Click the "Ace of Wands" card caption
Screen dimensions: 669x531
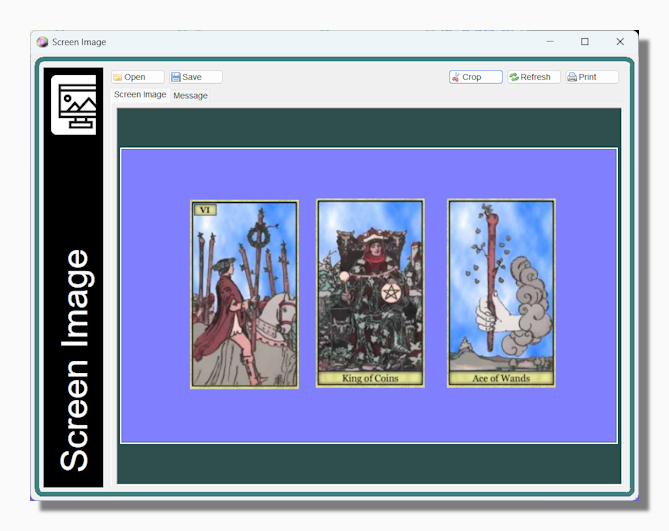pos(501,378)
